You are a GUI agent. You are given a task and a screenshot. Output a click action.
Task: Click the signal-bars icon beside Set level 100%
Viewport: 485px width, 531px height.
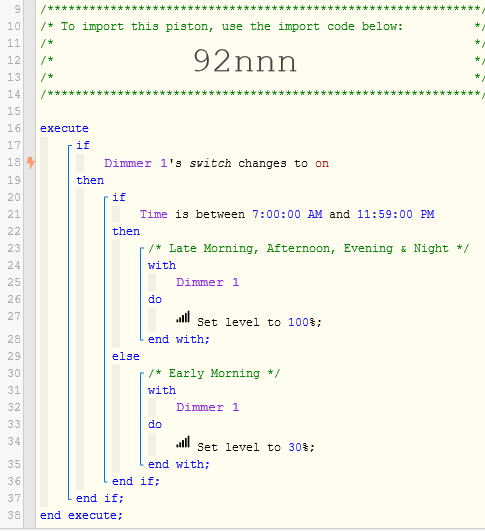click(x=183, y=317)
